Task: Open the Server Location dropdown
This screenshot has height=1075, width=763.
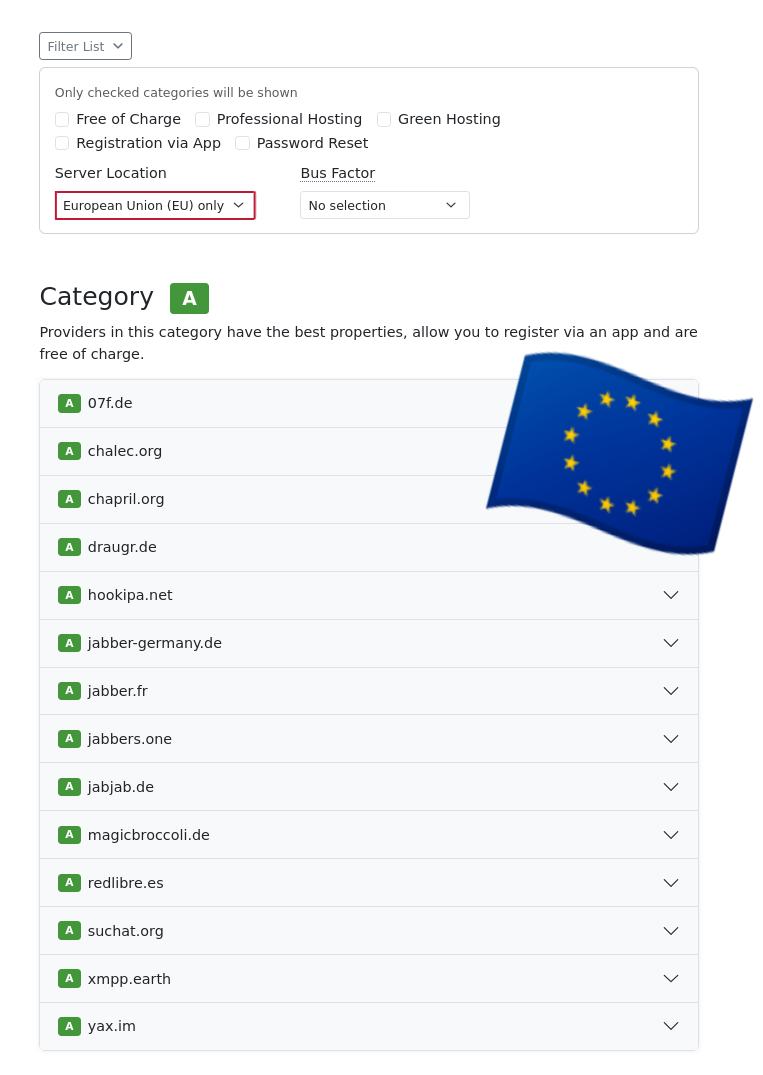Action: (155, 205)
